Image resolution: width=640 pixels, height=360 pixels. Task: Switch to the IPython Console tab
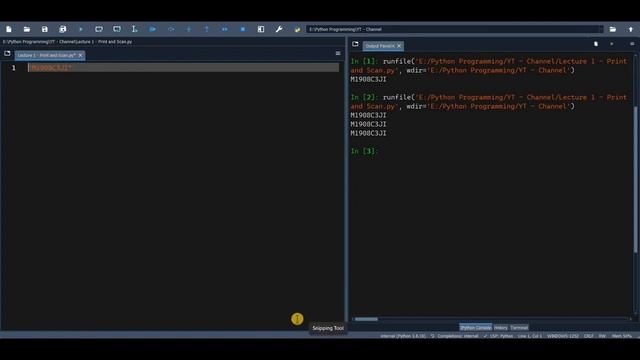click(476, 328)
